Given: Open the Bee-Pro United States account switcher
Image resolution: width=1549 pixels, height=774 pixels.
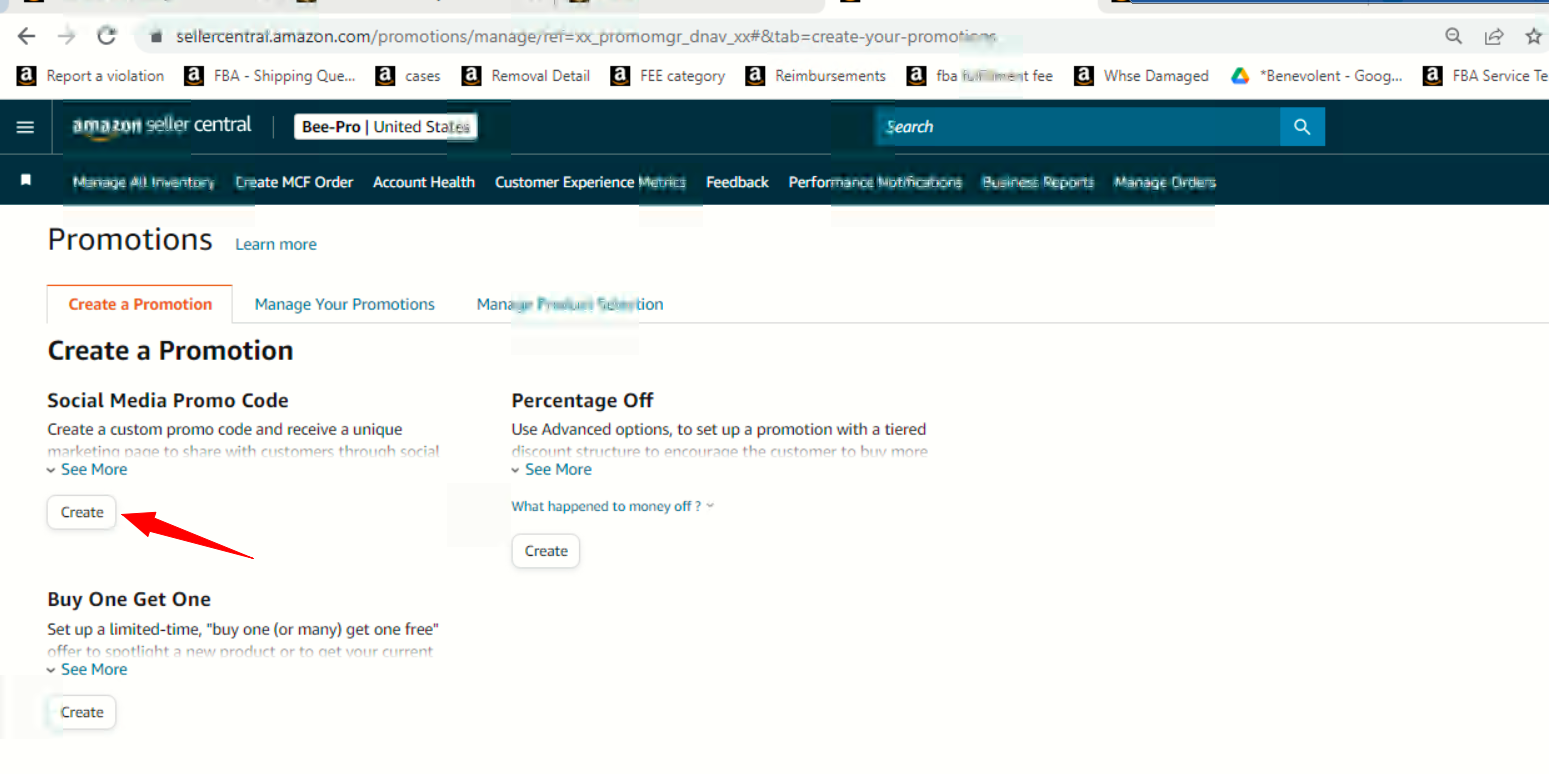Looking at the screenshot, I should 385,127.
